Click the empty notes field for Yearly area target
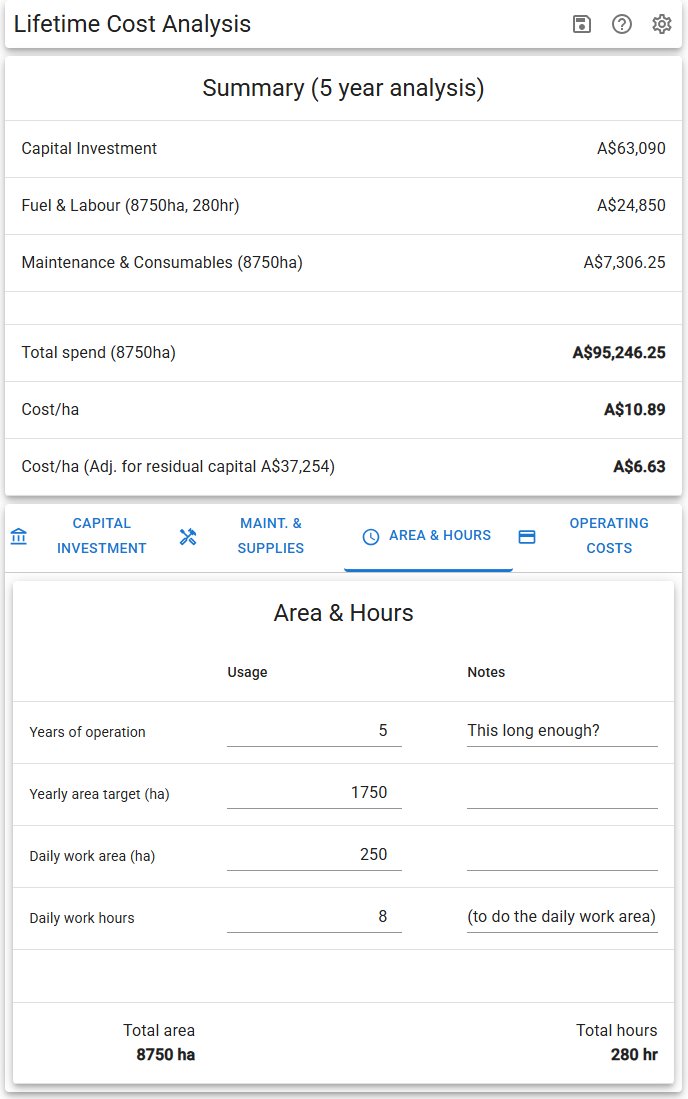Viewport: 688px width, 1099px height. [x=562, y=793]
